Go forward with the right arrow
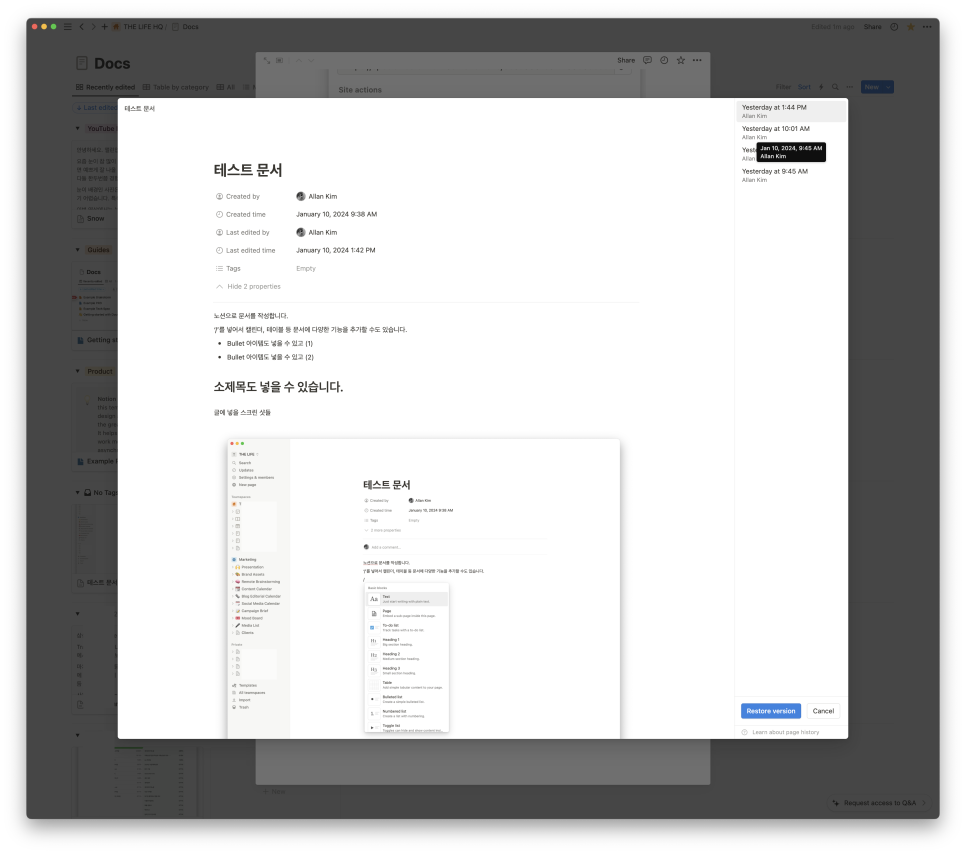This screenshot has width=966, height=854. click(93, 26)
